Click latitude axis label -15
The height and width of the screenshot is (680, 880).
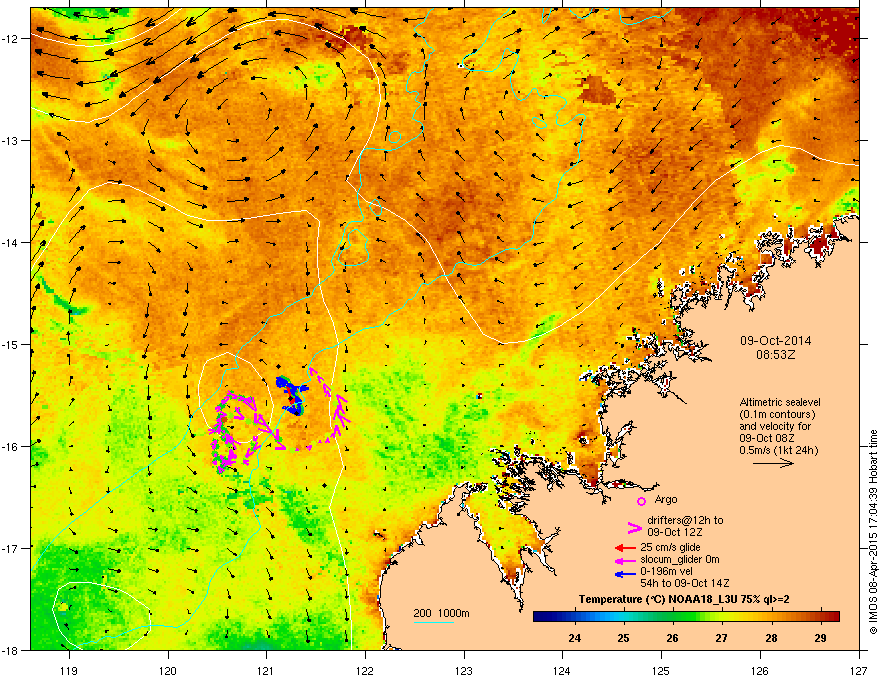pyautogui.click(x=10, y=344)
